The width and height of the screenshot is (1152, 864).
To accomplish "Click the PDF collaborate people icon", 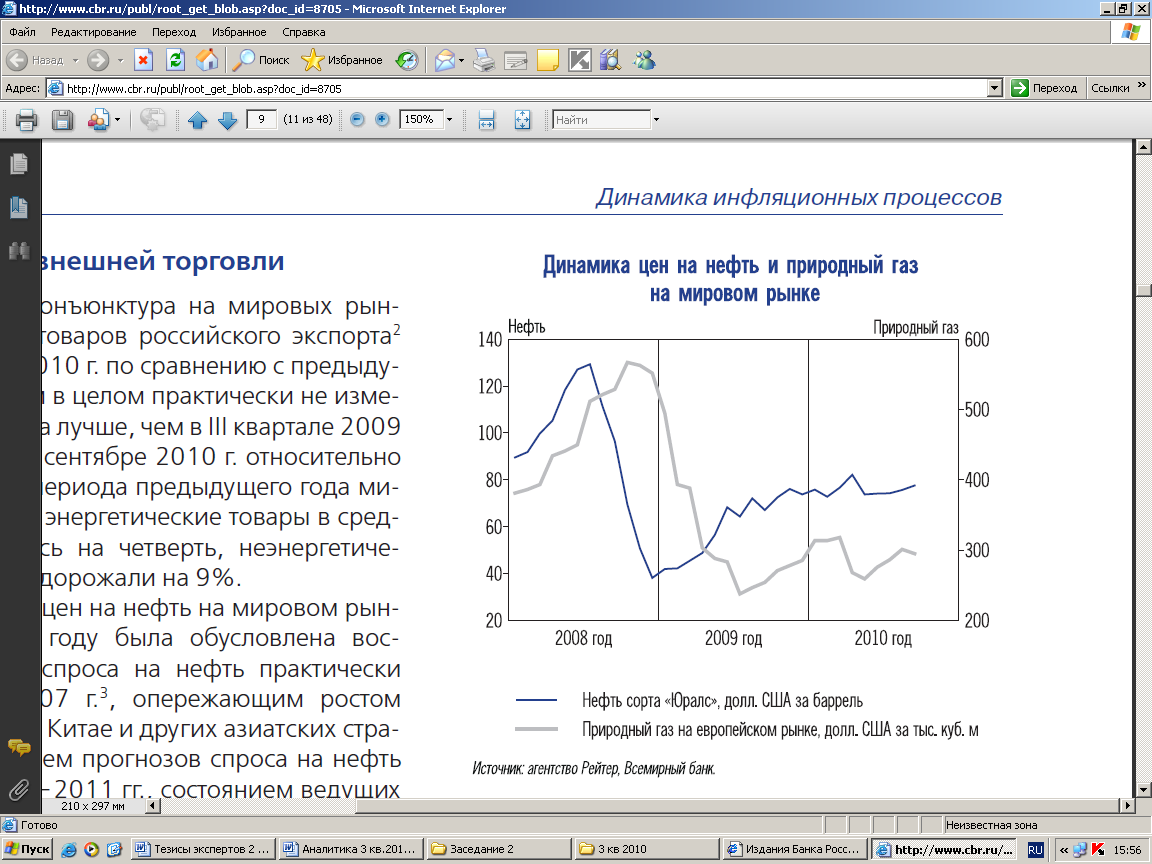I will (x=98, y=120).
